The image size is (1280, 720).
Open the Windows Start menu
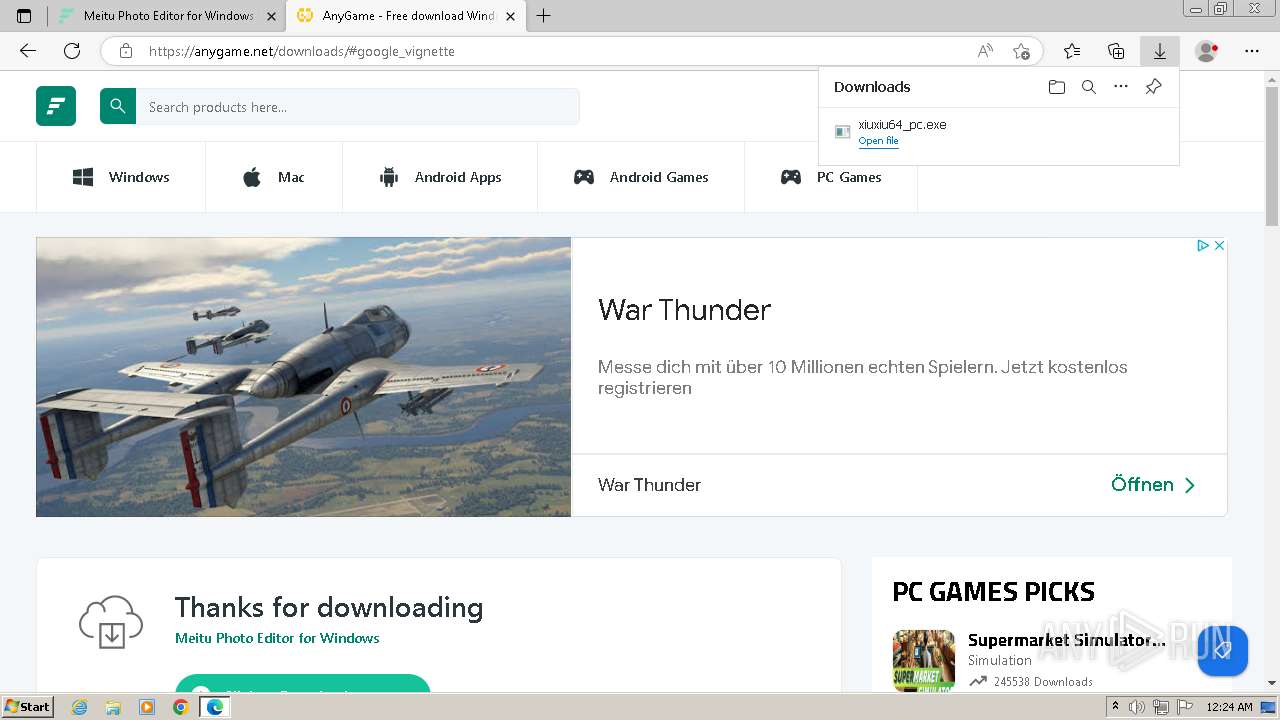coord(27,707)
